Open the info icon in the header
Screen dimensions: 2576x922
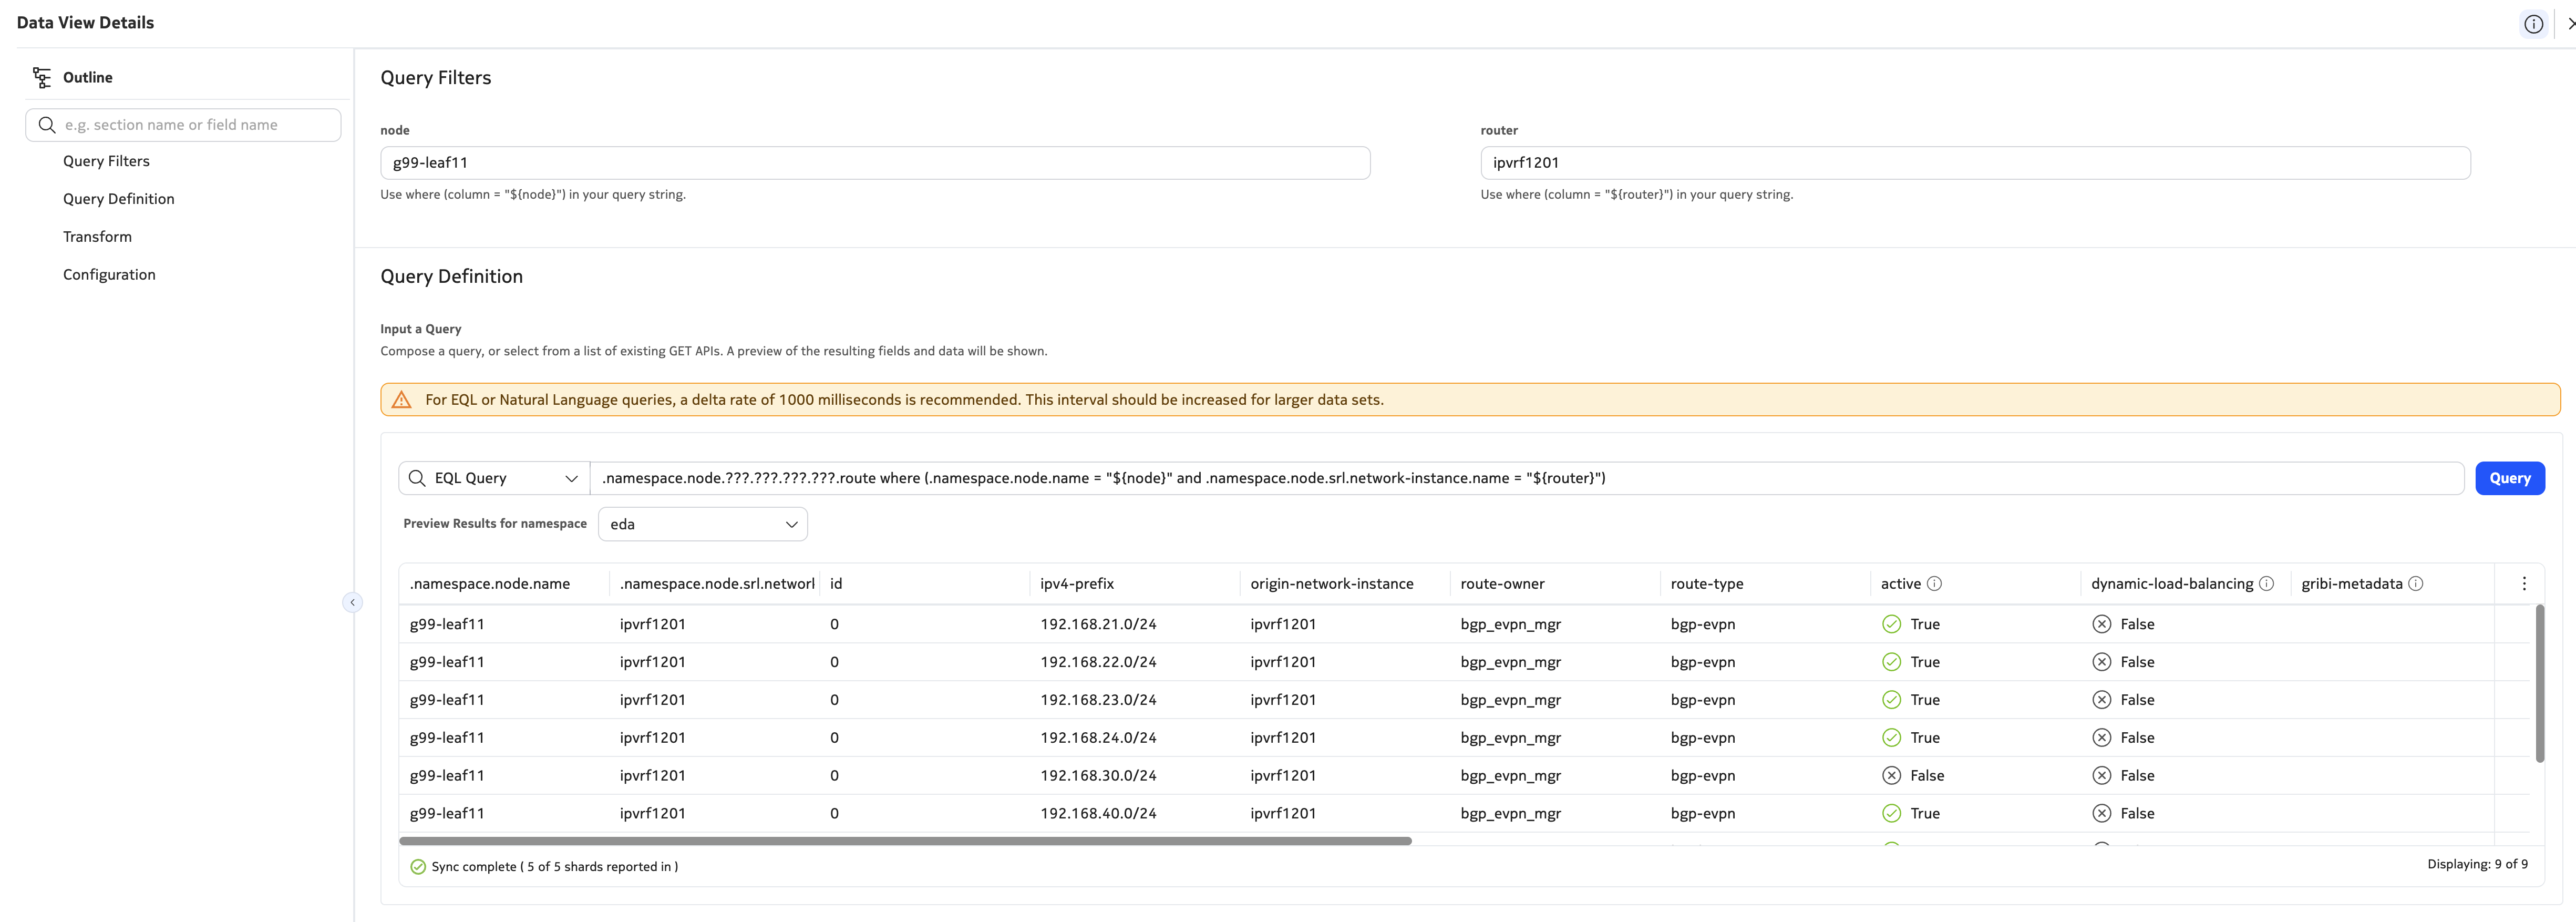(x=2533, y=24)
